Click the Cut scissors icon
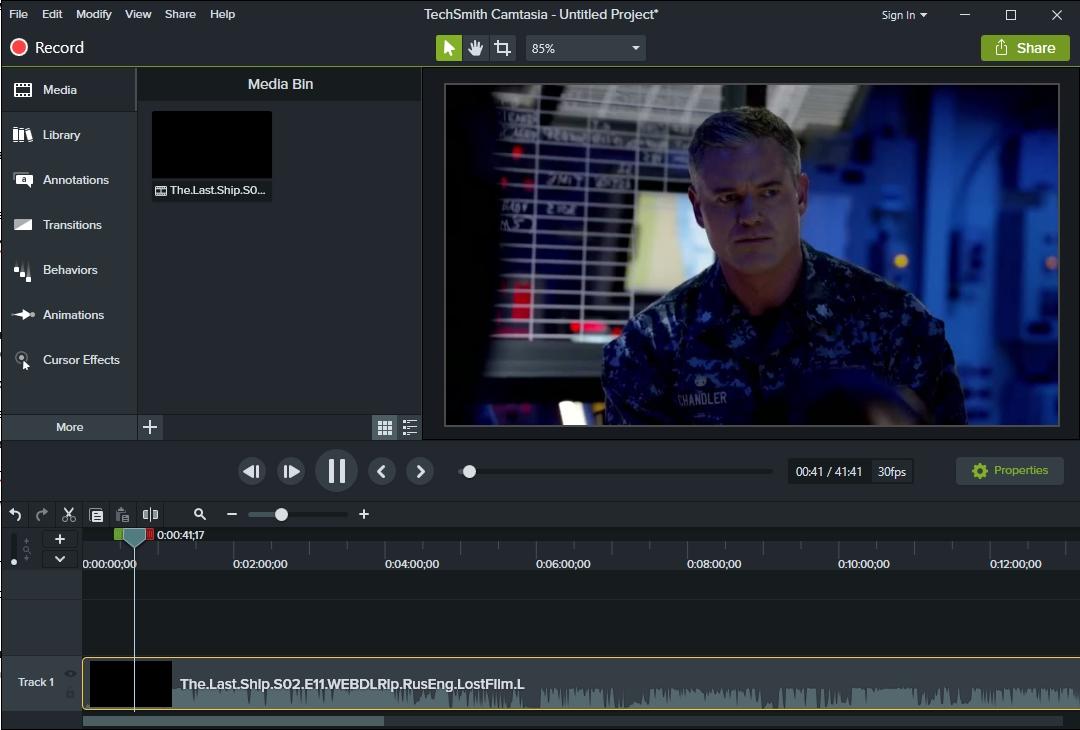 click(x=69, y=514)
